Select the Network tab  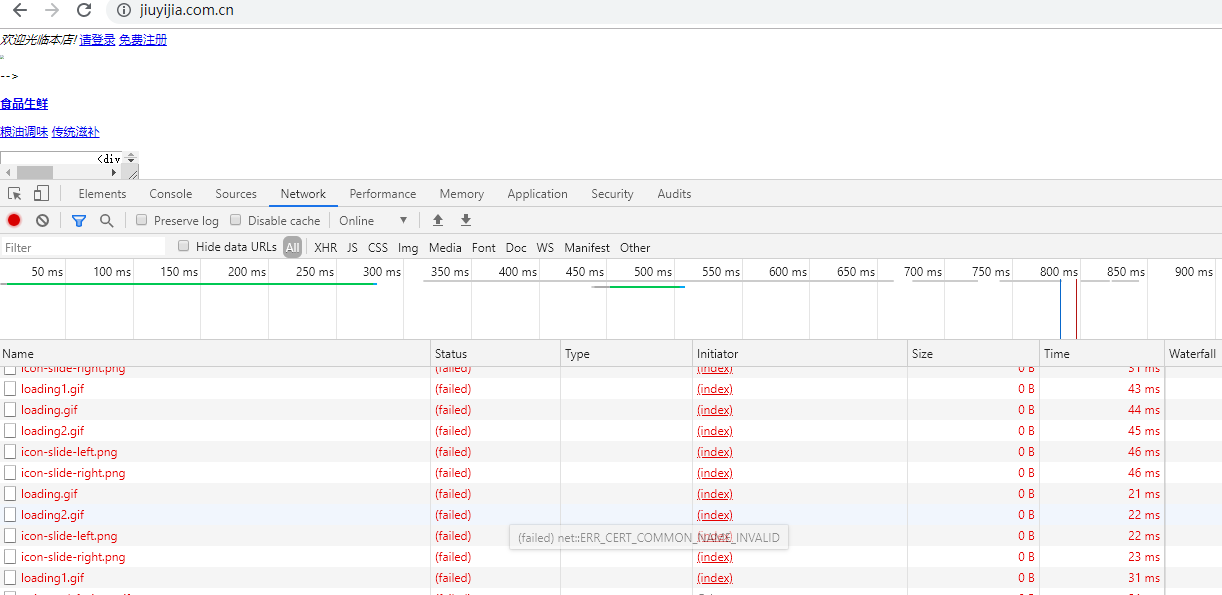[x=303, y=194]
